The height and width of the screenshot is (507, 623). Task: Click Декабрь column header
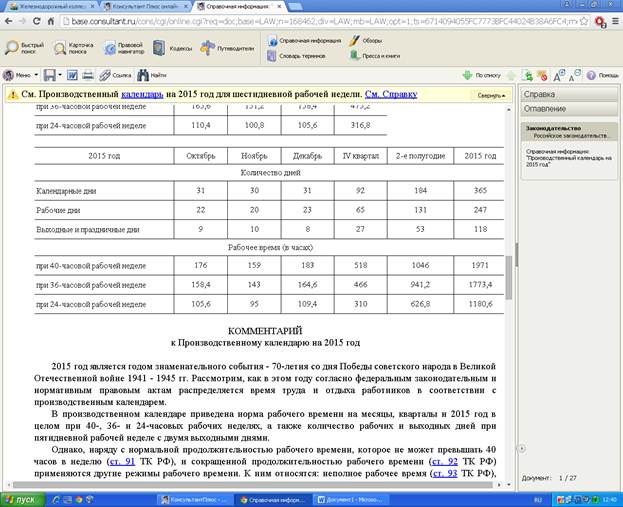(x=307, y=156)
